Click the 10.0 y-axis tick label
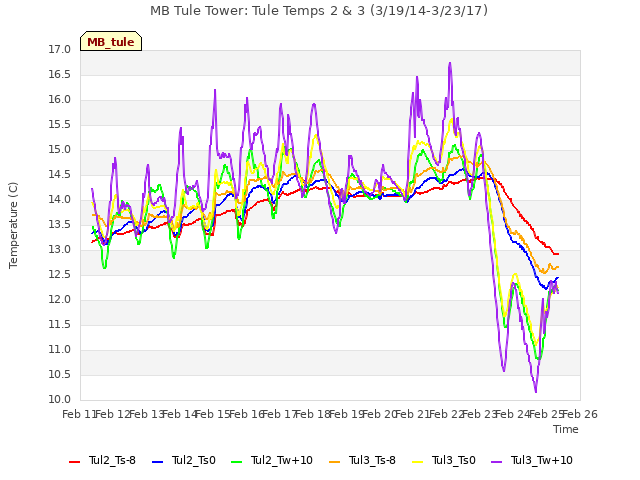Image resolution: width=640 pixels, height=480 pixels. (x=60, y=400)
